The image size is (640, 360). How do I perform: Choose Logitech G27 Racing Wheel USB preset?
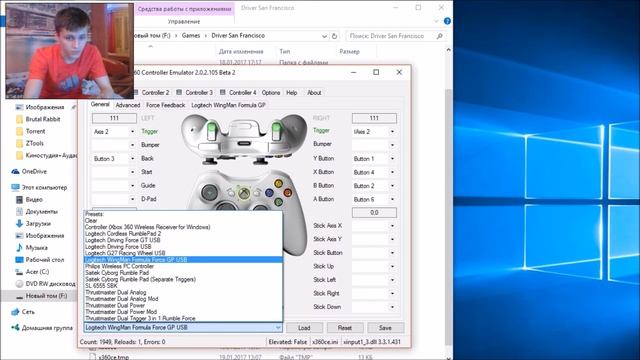183,253
